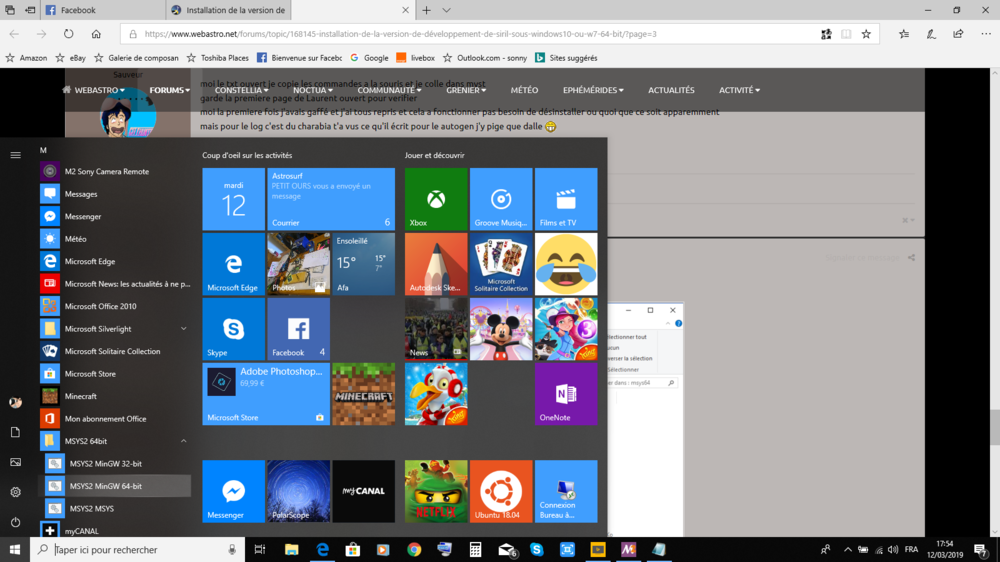Open the CONSTELLA dropdown menu
This screenshot has height=562, width=1000.
tap(241, 91)
